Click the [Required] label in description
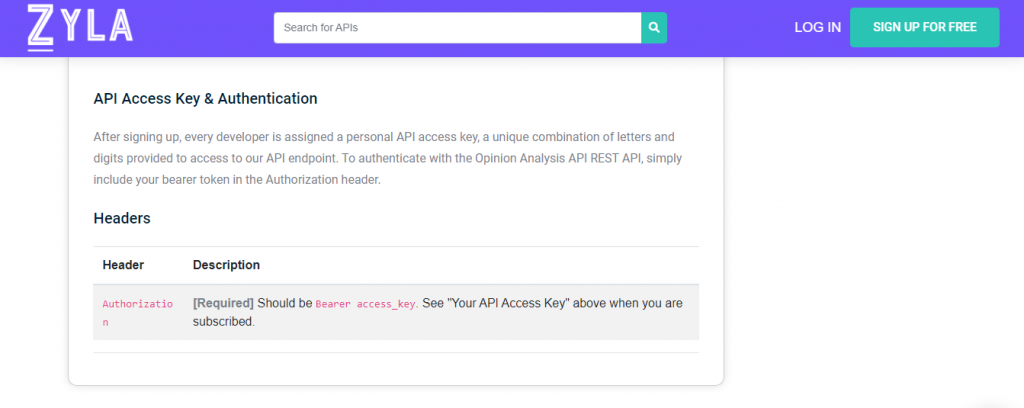Viewport: 1024px width, 408px height. pos(223,304)
